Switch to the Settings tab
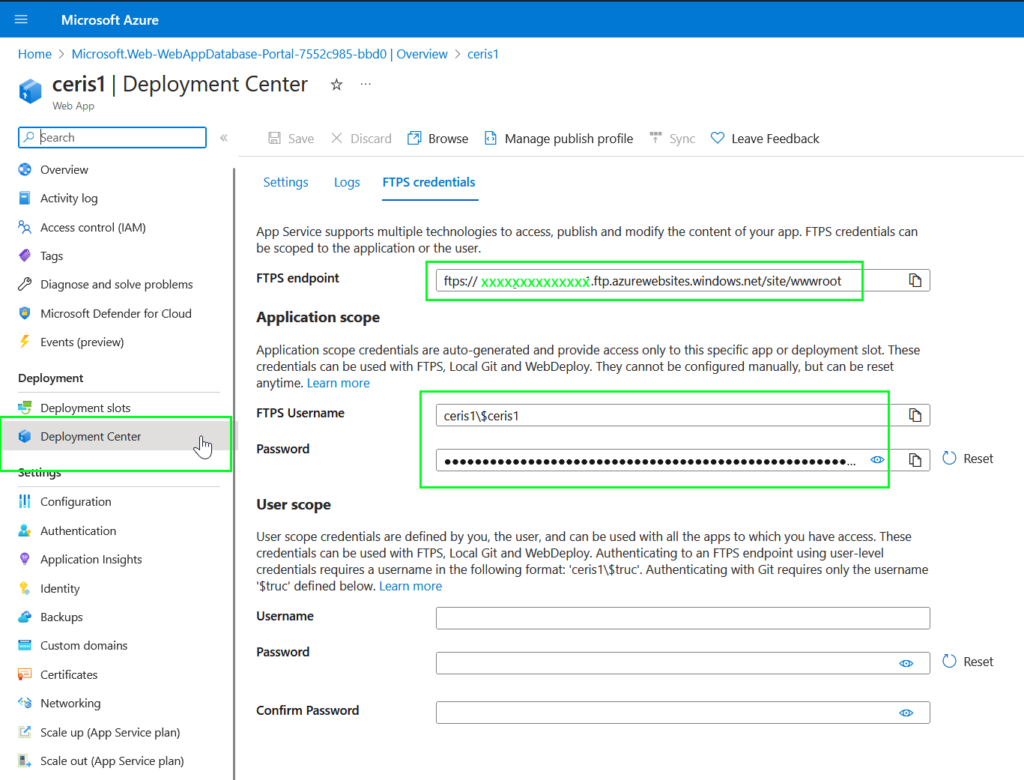Viewport: 1024px width, 780px height. pos(285,182)
